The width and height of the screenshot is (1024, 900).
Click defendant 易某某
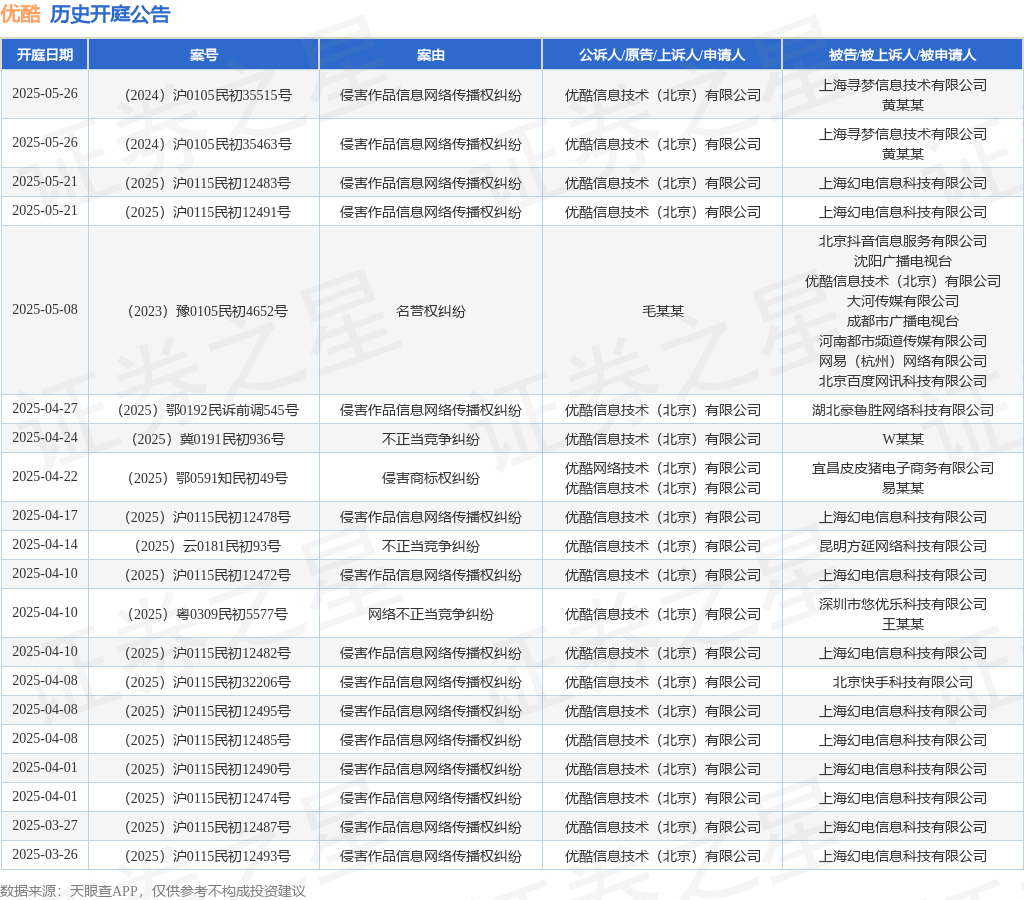click(x=903, y=488)
